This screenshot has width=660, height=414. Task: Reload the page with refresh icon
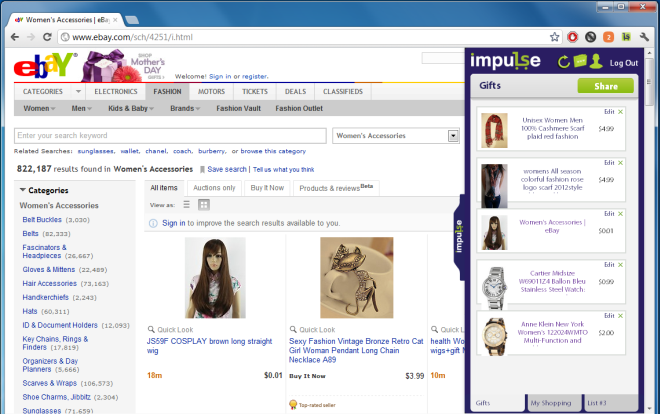tap(47, 37)
